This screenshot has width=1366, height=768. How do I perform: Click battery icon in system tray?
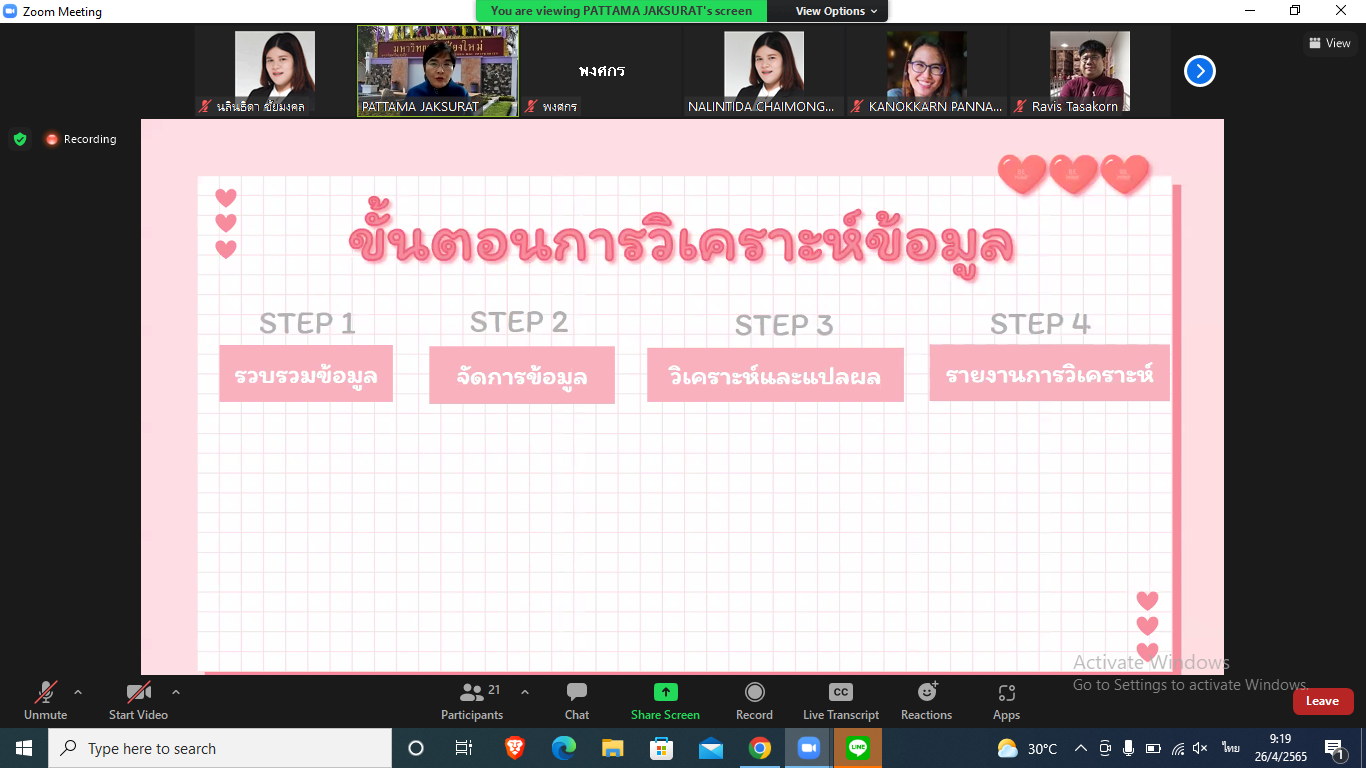1153,748
